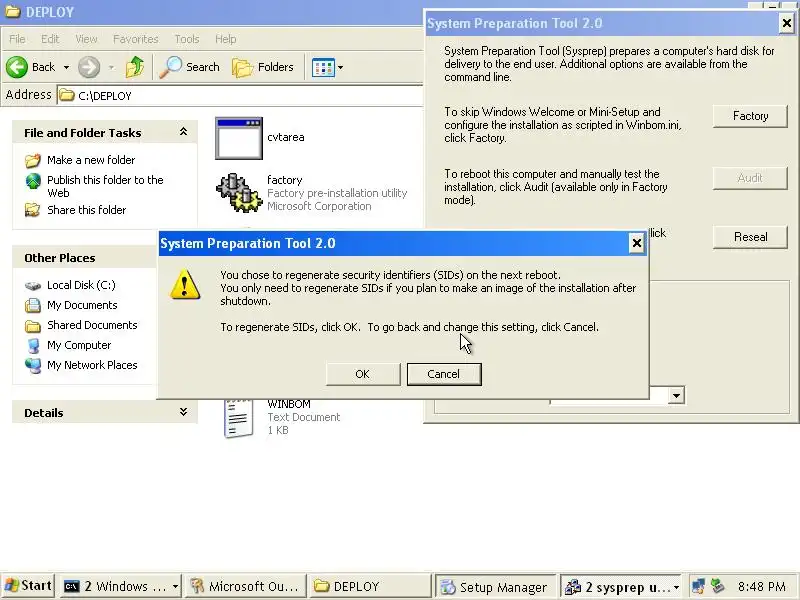The image size is (800, 600).
Task: Open the Favorites menu
Action: coord(136,39)
